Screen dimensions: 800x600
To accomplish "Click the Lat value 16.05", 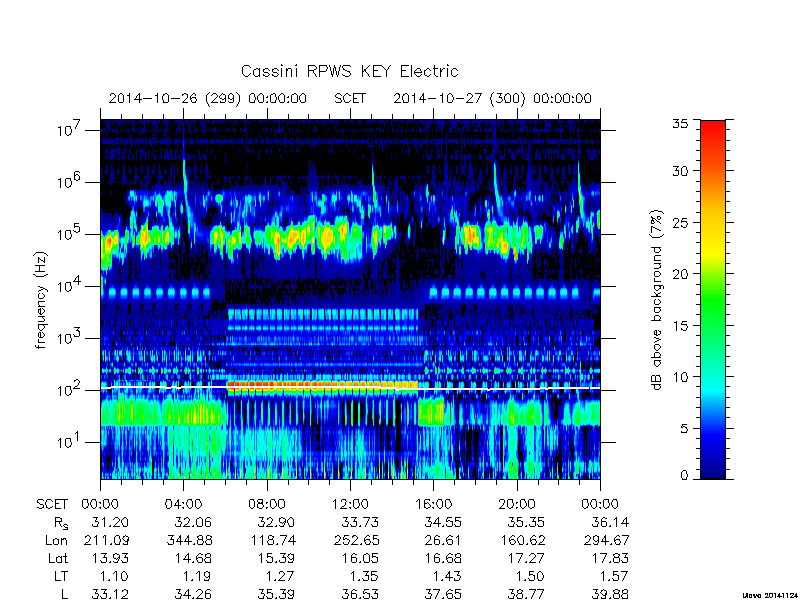I will pos(360,558).
